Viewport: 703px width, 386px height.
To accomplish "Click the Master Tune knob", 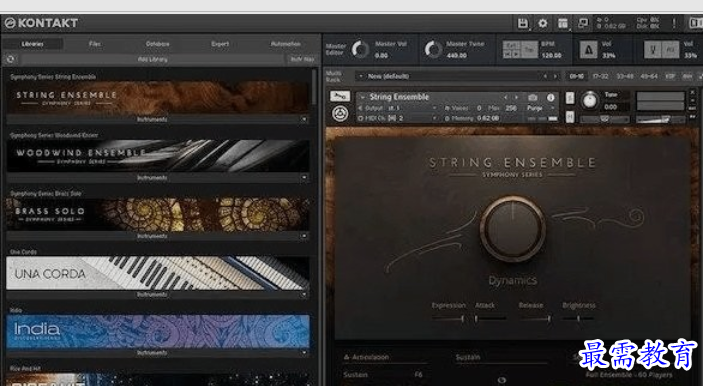I will click(x=433, y=49).
